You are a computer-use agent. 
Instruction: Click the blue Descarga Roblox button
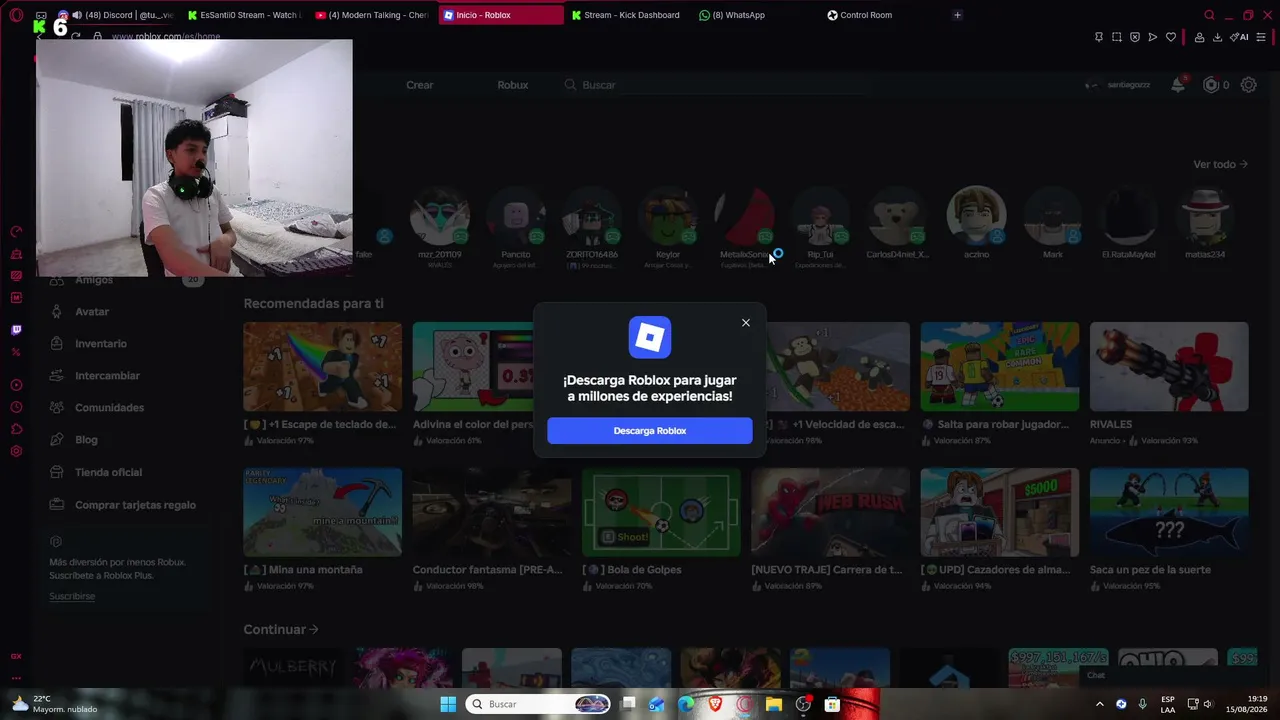[x=650, y=431]
